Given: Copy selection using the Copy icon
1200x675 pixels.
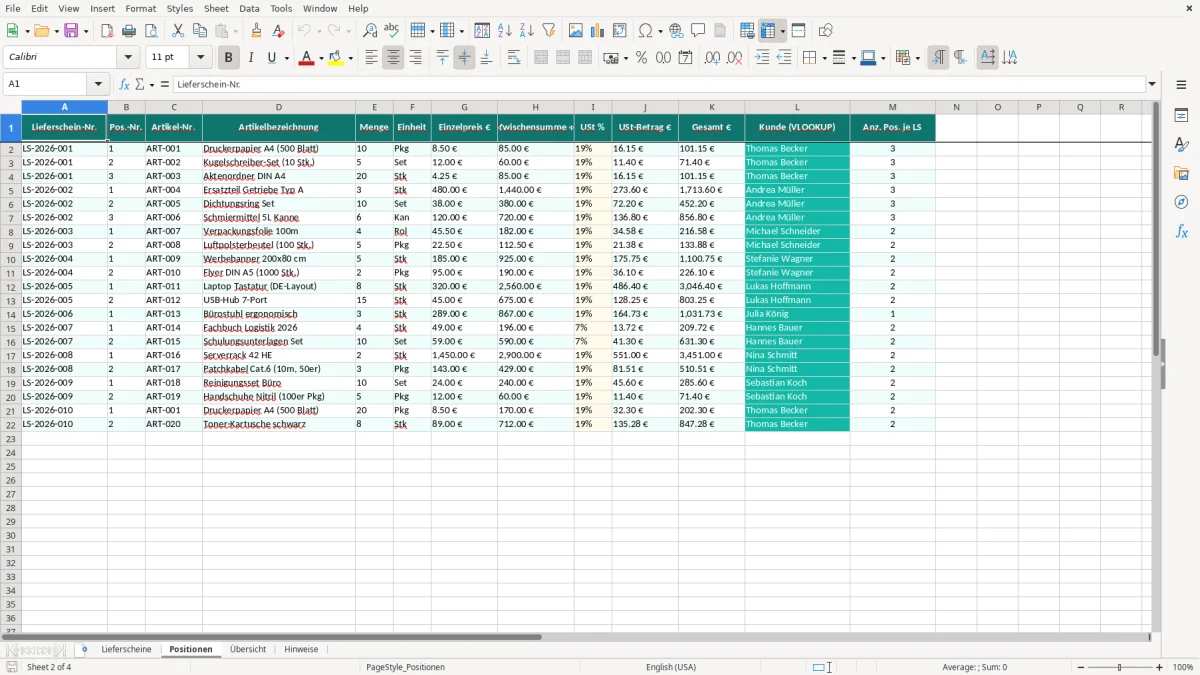Looking at the screenshot, I should [x=200, y=31].
